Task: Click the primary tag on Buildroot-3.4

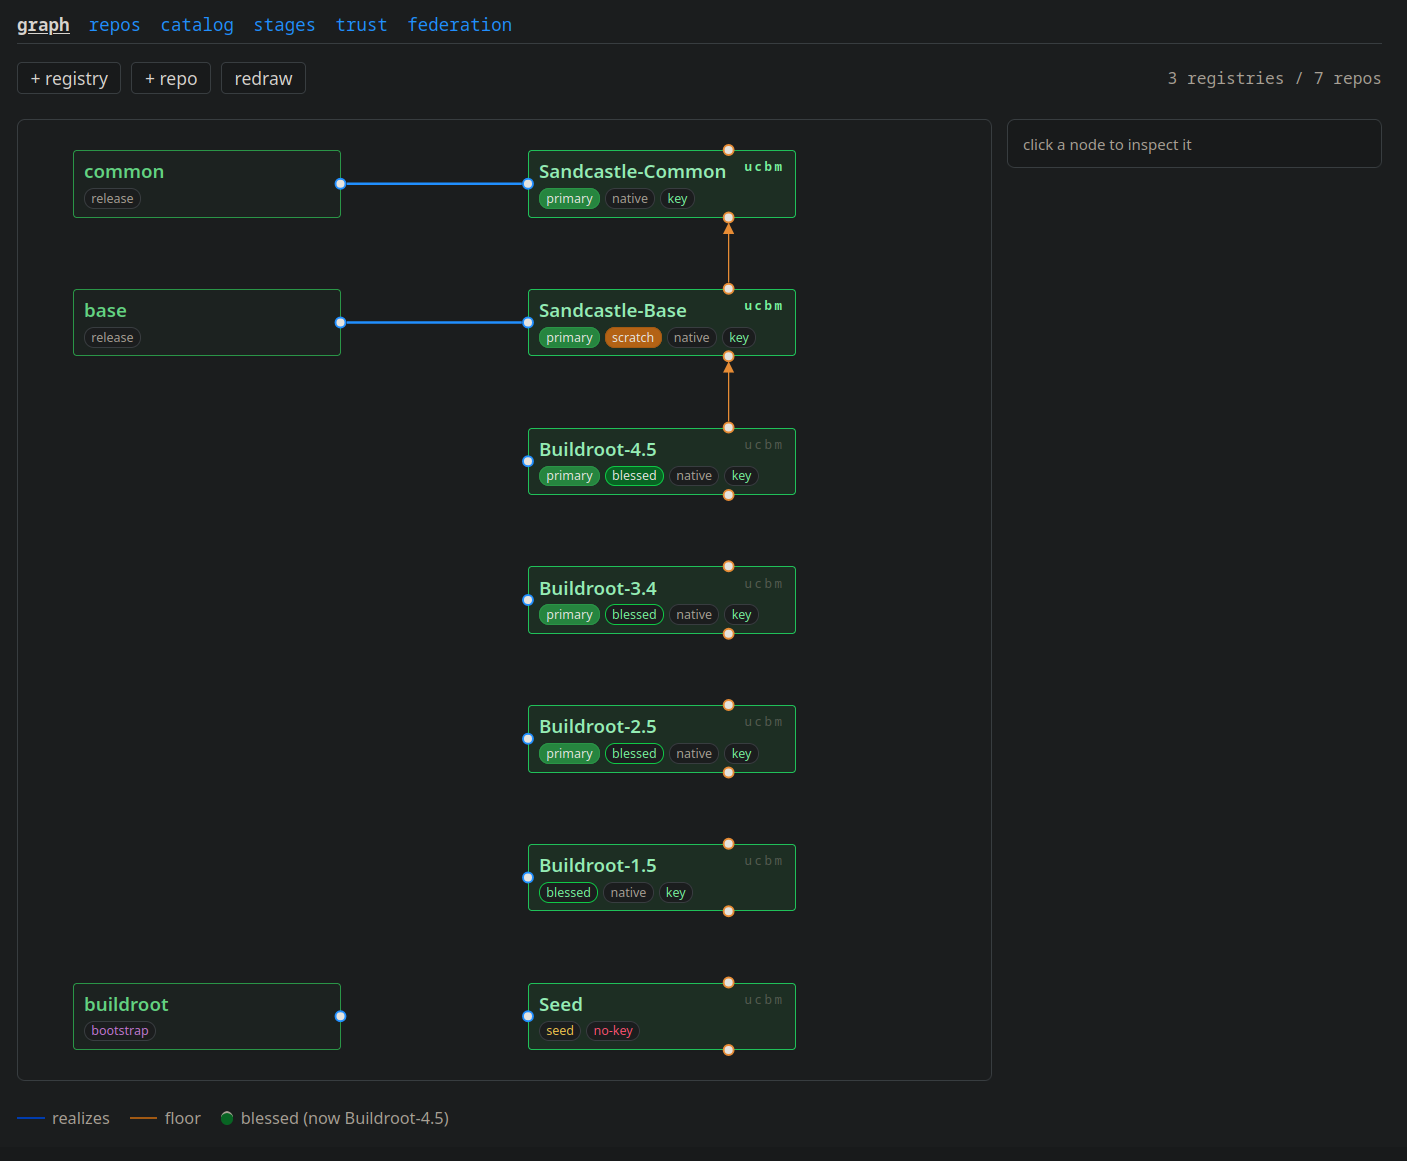Action: [x=569, y=615]
